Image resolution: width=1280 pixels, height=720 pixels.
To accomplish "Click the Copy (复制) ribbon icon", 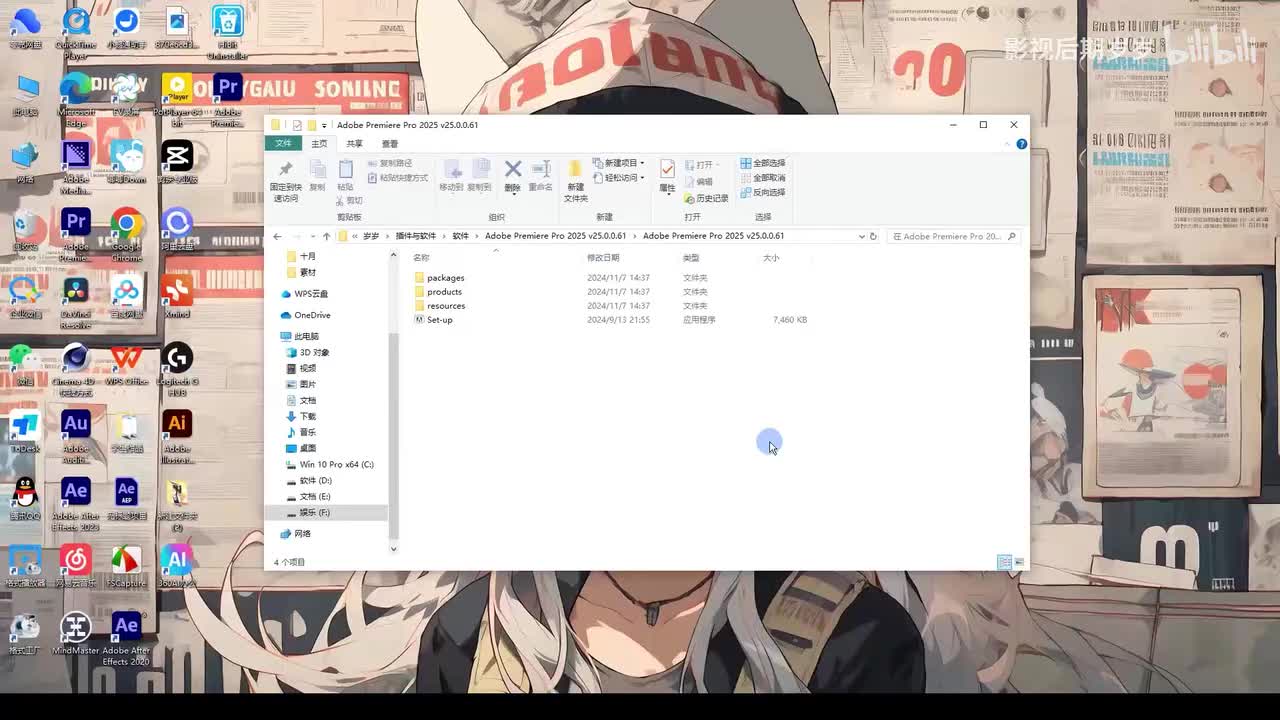I will click(x=317, y=175).
